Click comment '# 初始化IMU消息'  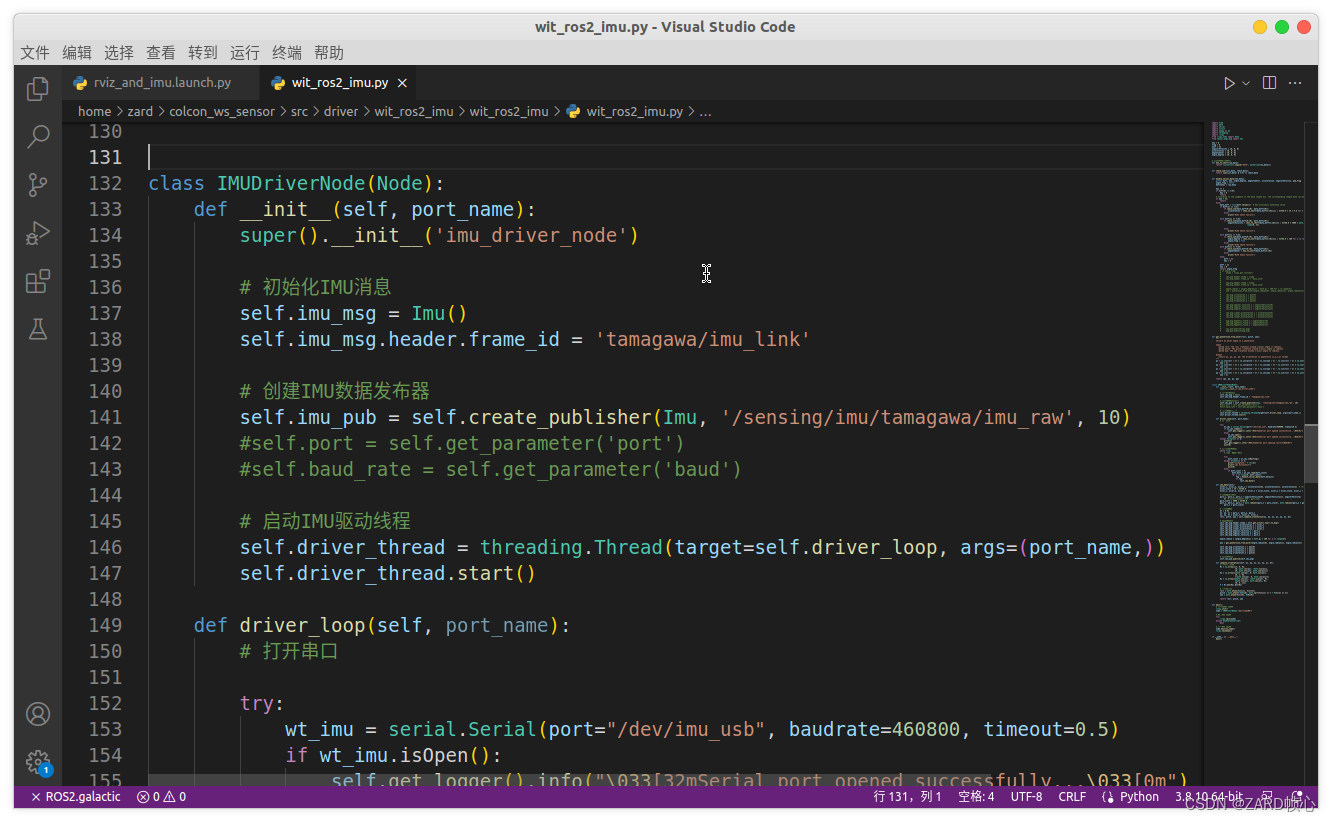click(x=315, y=287)
